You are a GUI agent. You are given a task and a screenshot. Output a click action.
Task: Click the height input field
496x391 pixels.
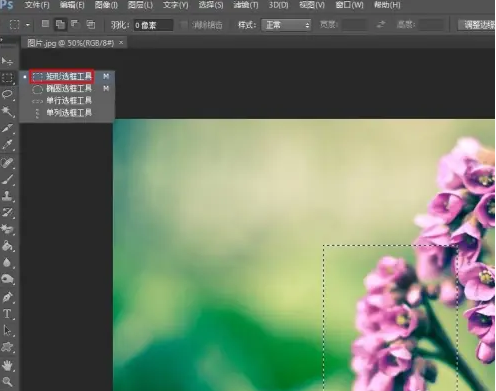(431, 25)
